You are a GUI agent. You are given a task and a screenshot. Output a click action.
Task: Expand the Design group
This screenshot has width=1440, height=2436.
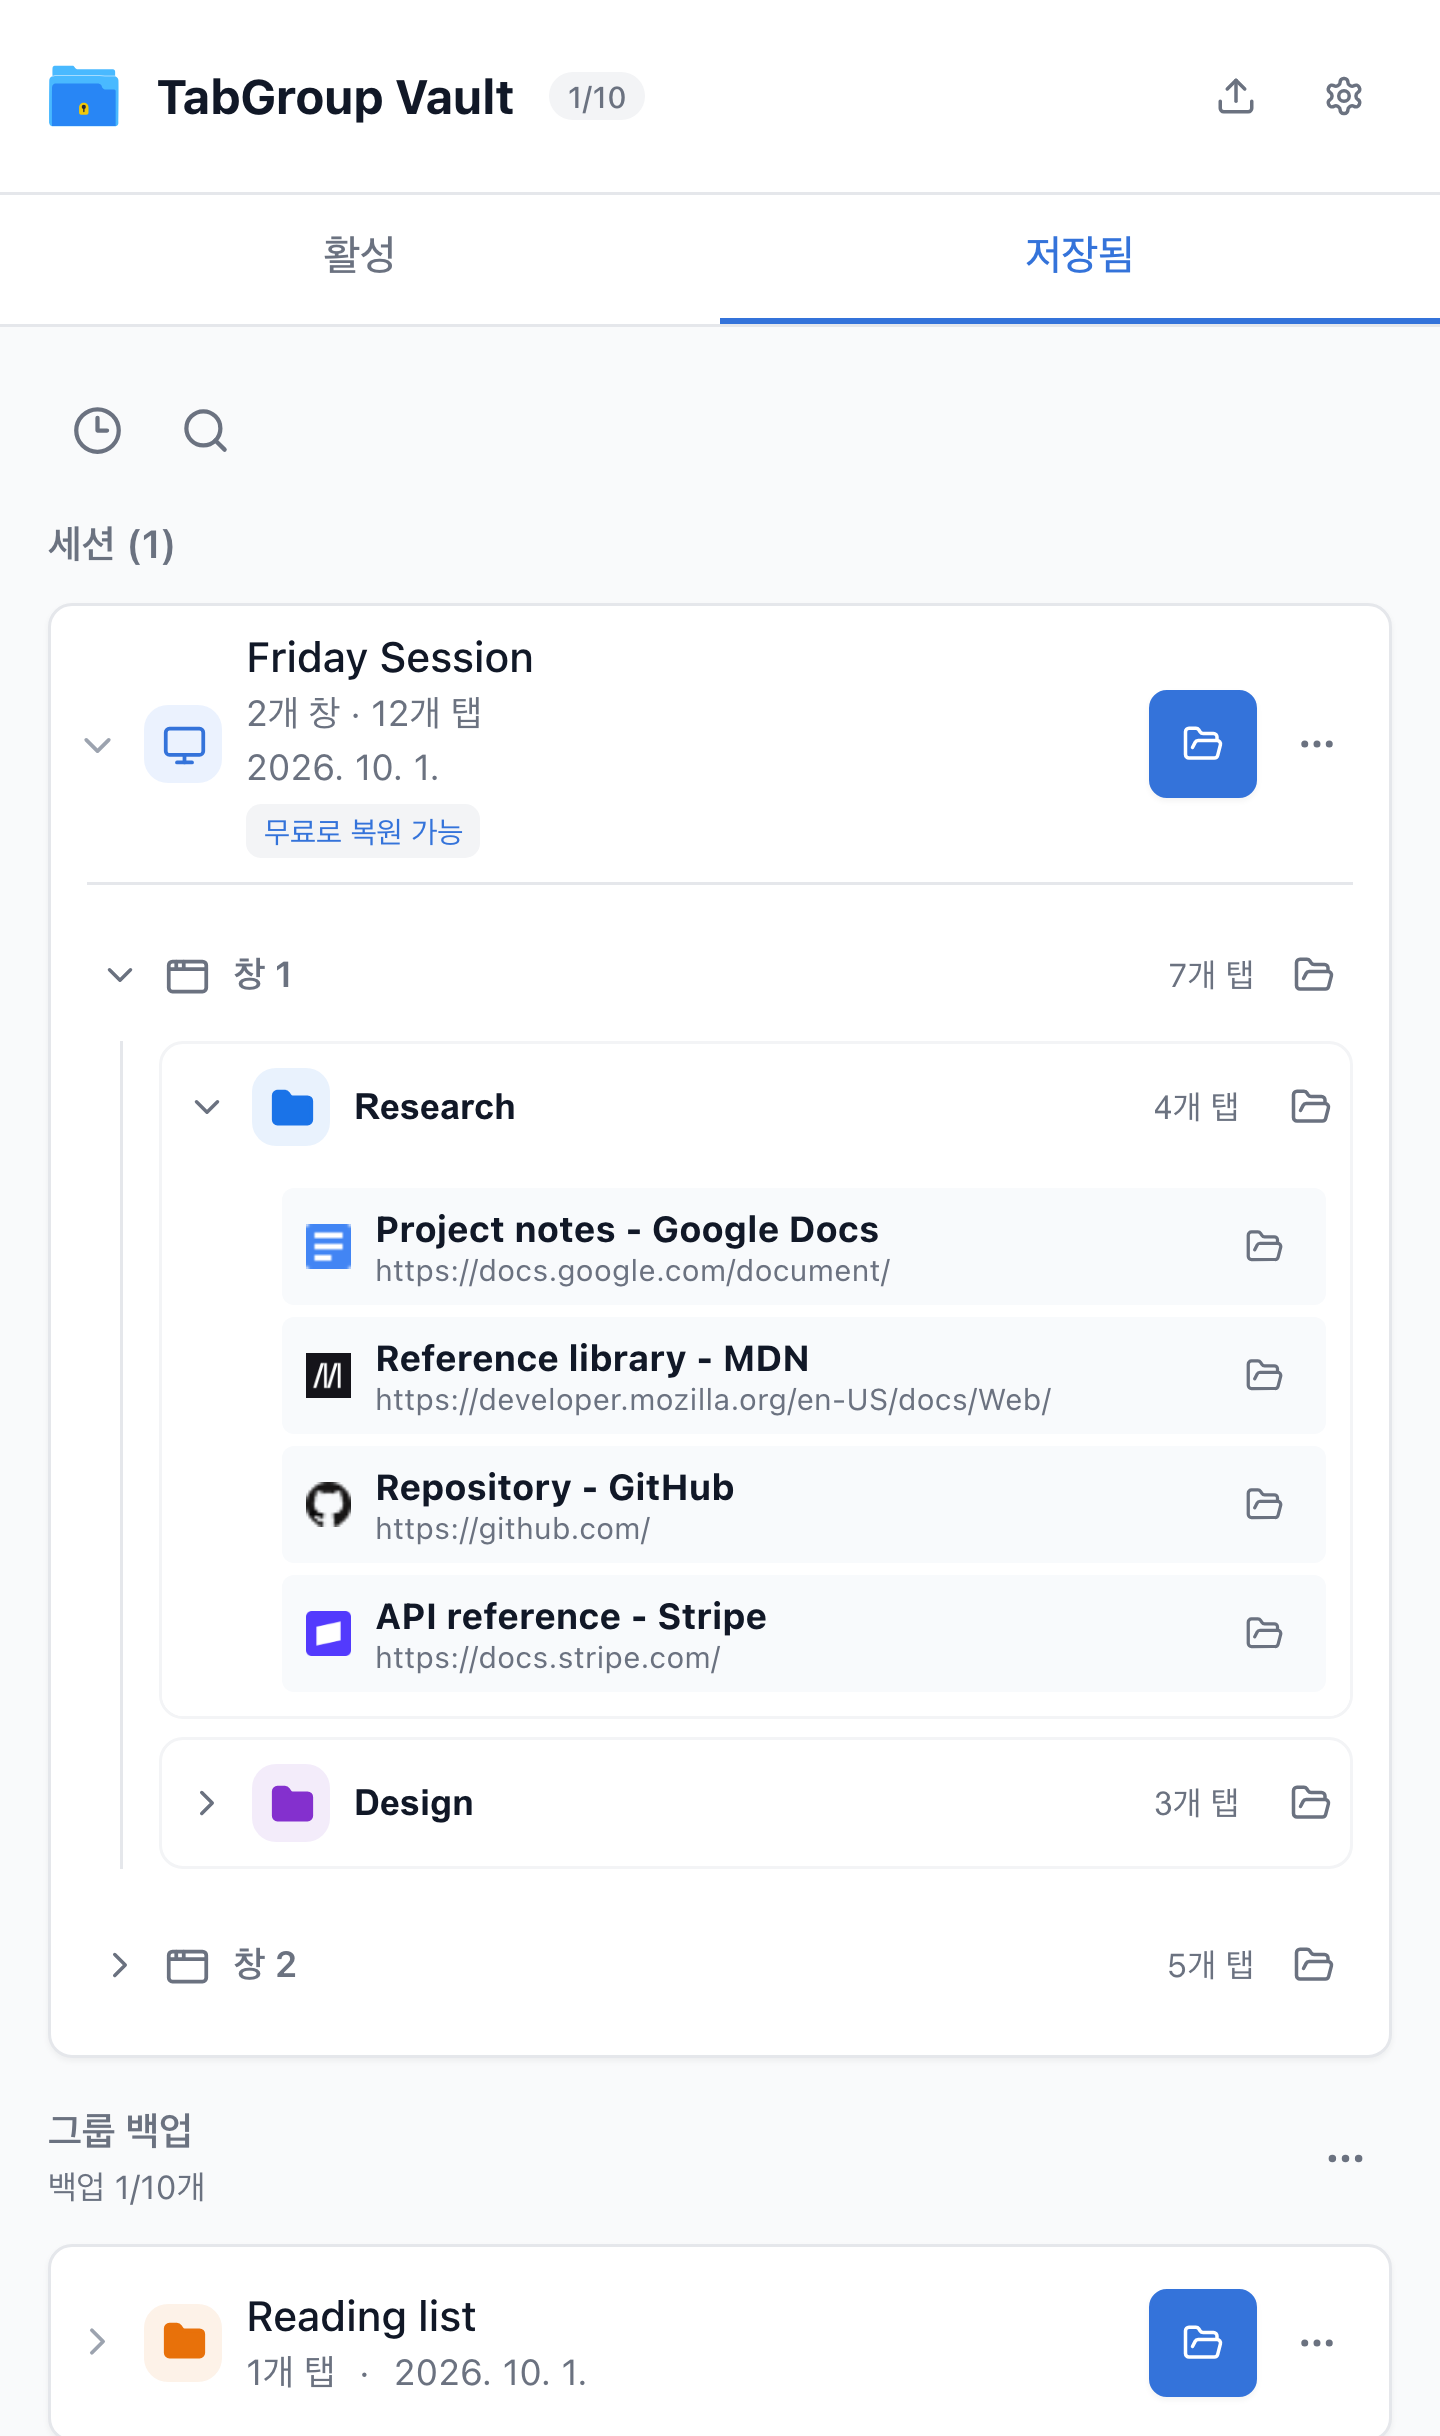point(207,1803)
